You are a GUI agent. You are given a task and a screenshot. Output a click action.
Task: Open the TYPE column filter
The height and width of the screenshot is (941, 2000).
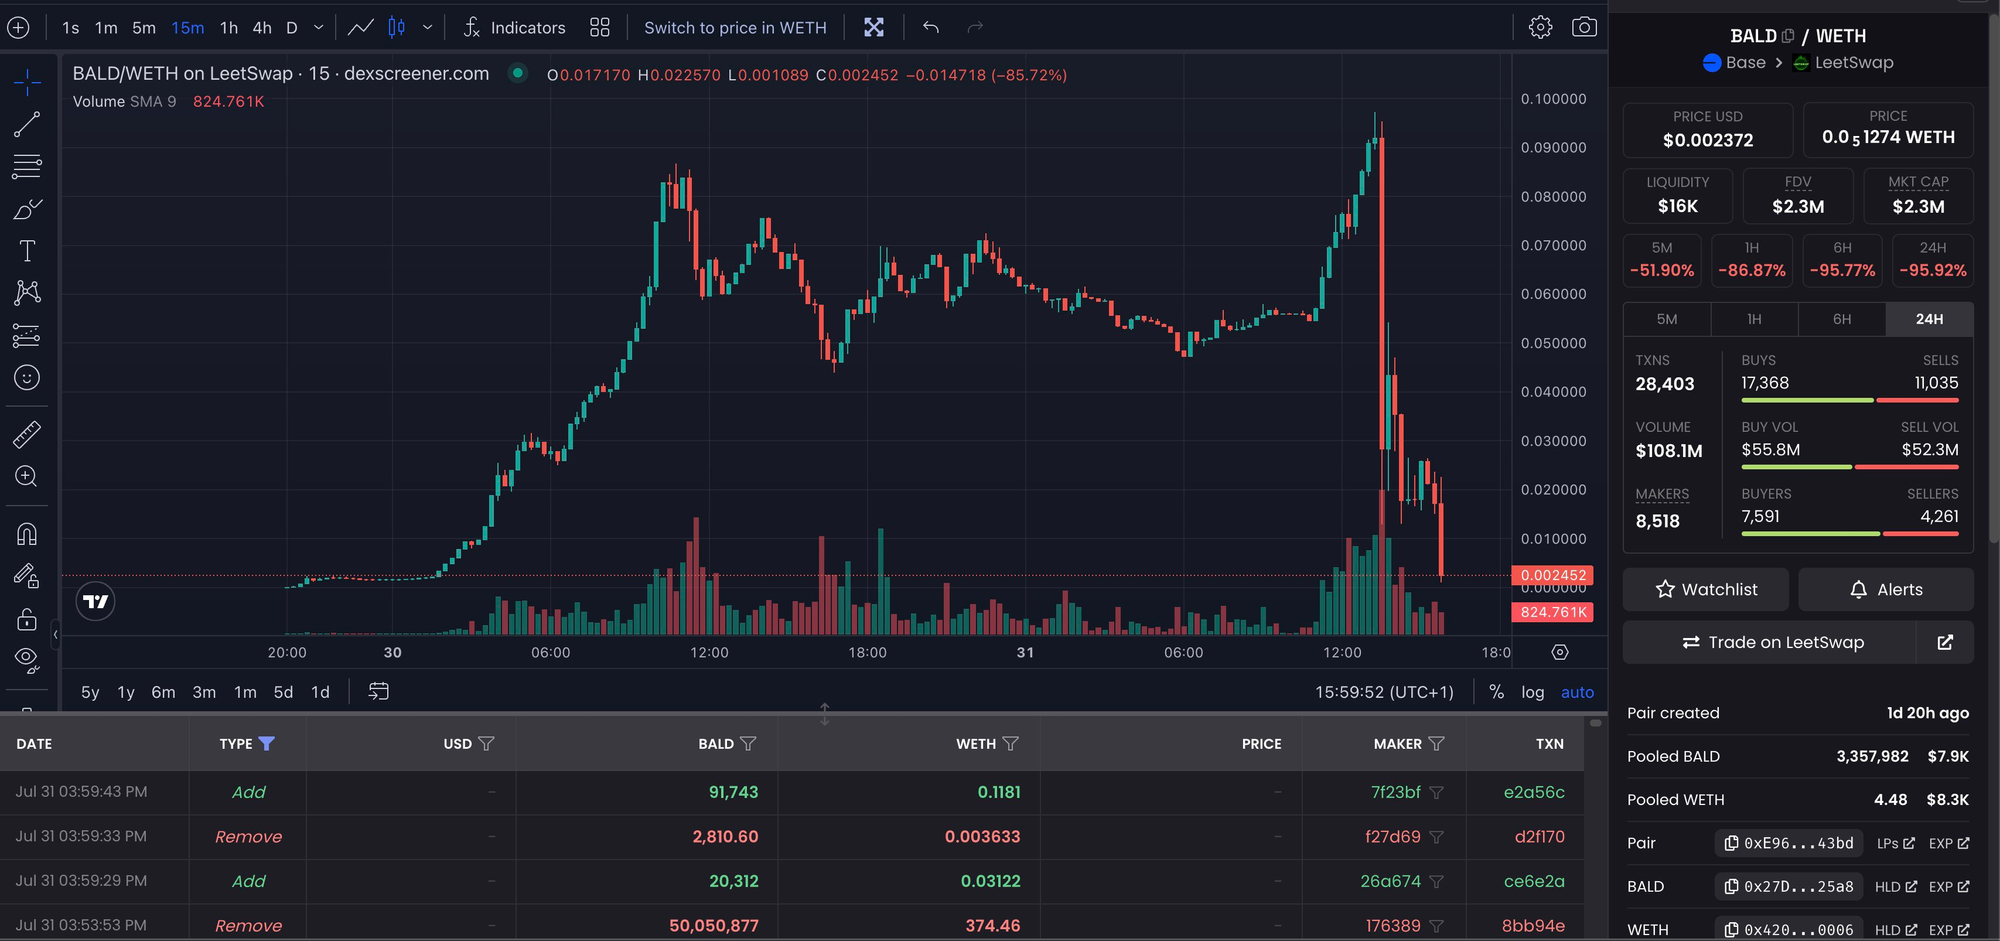(x=266, y=744)
